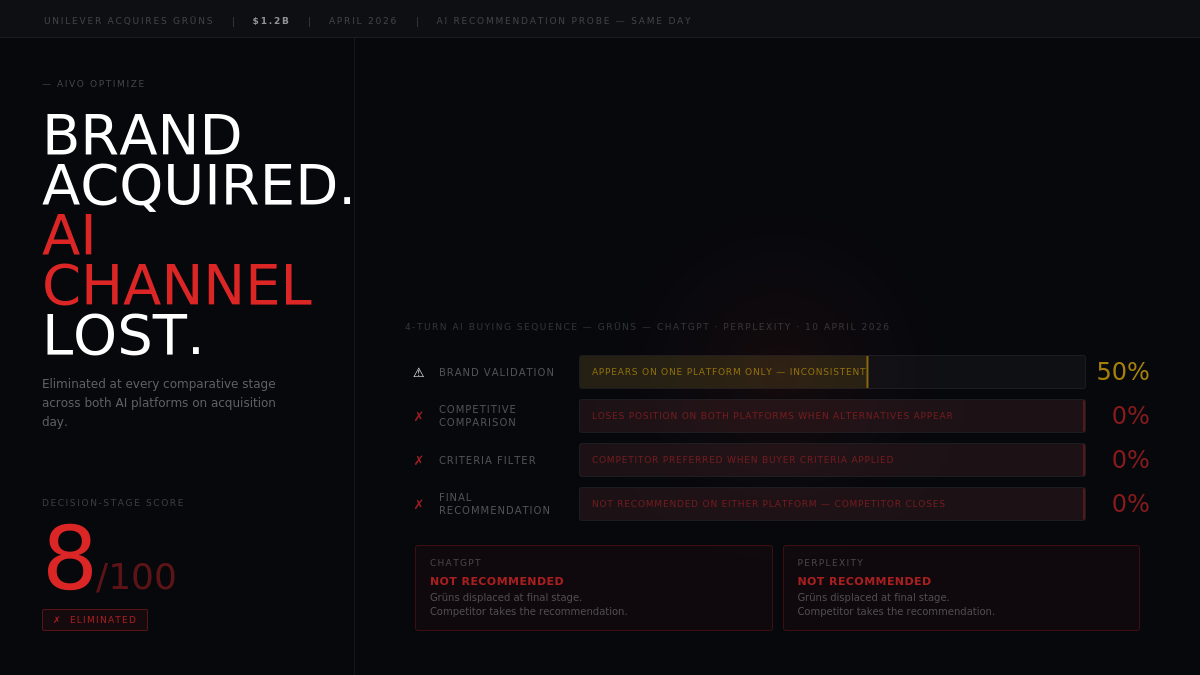Click the X icon beside Criteria Filter

(419, 460)
